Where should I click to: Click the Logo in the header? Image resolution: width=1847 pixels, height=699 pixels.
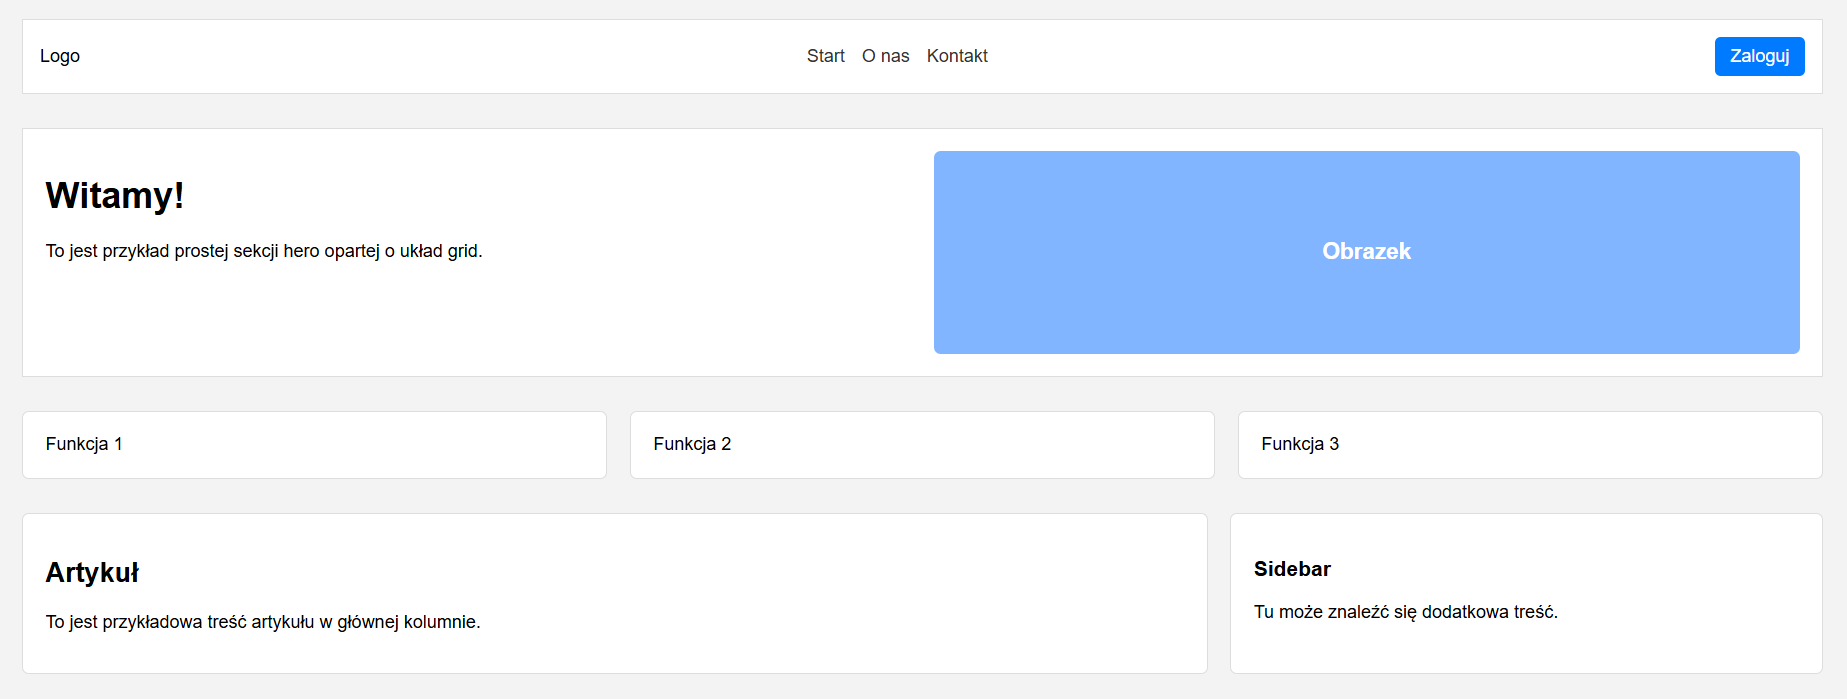(x=60, y=56)
